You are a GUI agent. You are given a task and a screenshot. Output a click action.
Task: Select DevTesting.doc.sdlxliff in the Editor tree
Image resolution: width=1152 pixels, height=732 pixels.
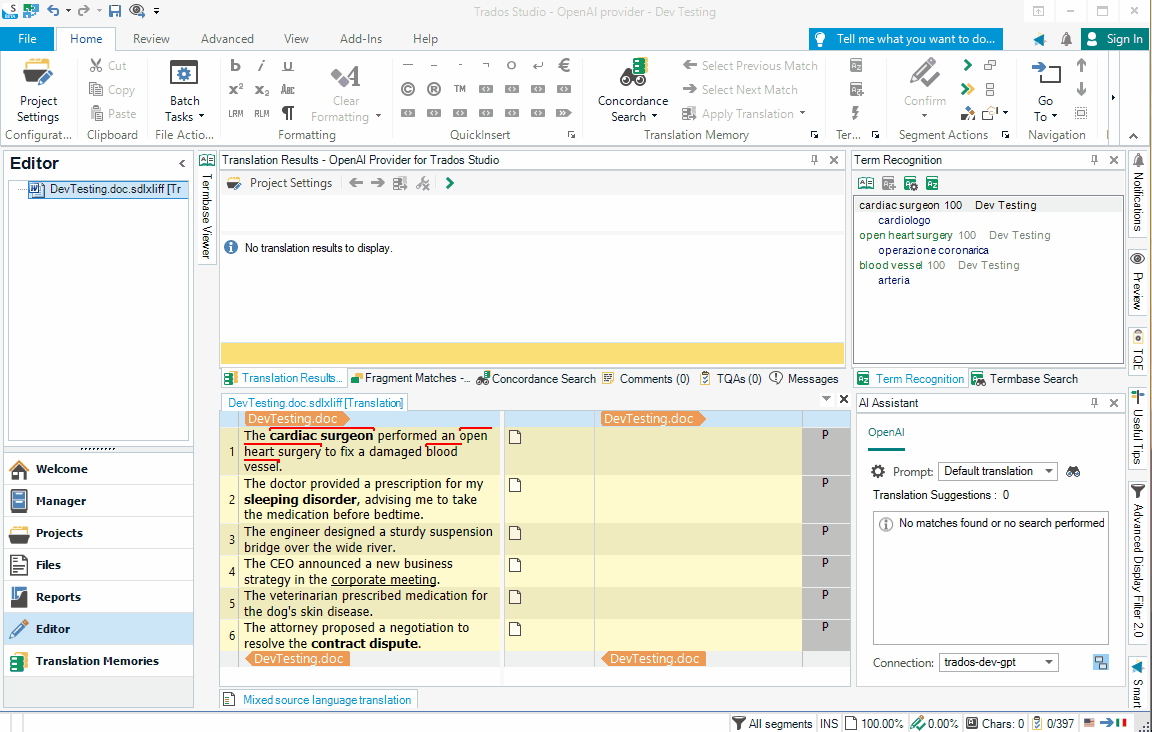tap(110, 189)
